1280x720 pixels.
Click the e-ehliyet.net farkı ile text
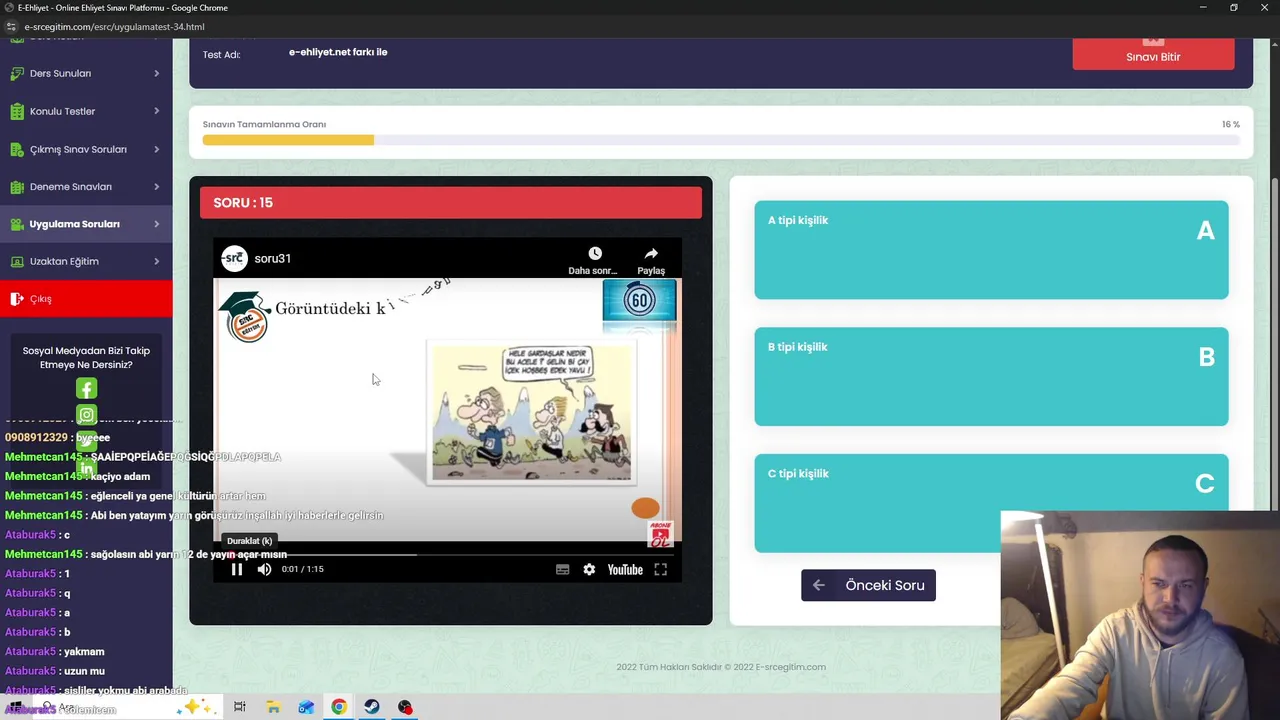[338, 52]
